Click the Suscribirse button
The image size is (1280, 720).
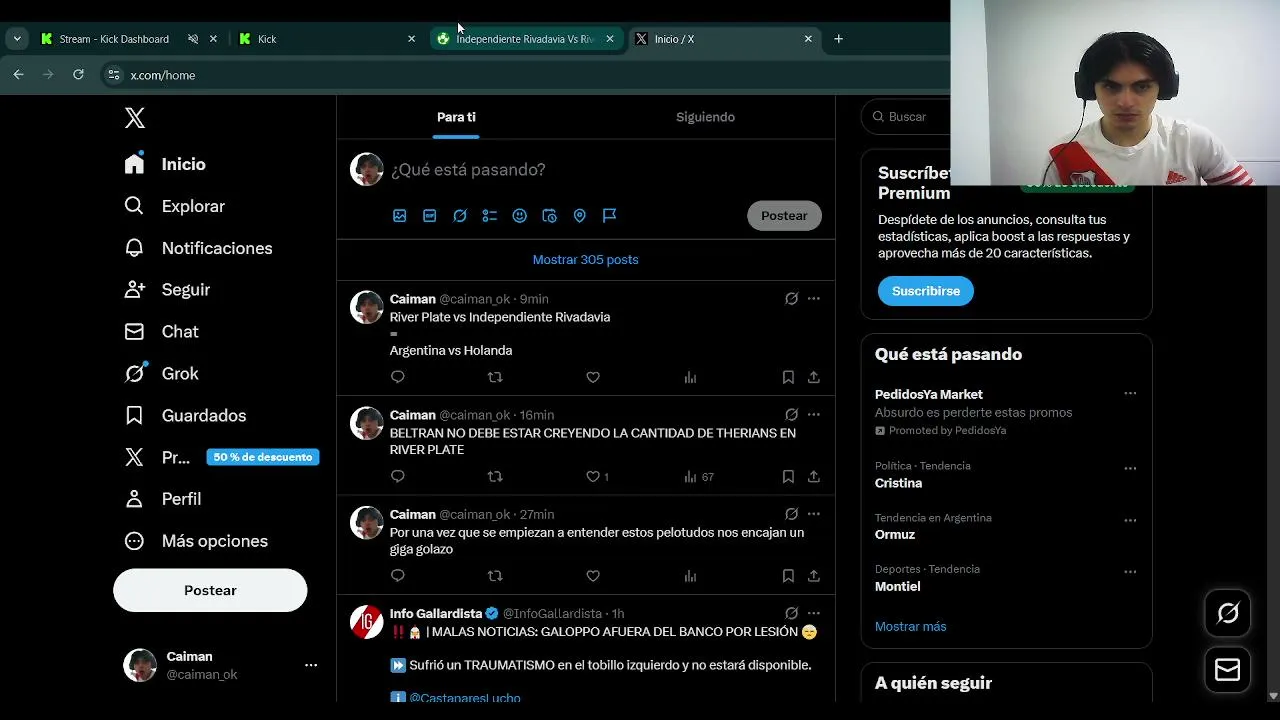(926, 291)
